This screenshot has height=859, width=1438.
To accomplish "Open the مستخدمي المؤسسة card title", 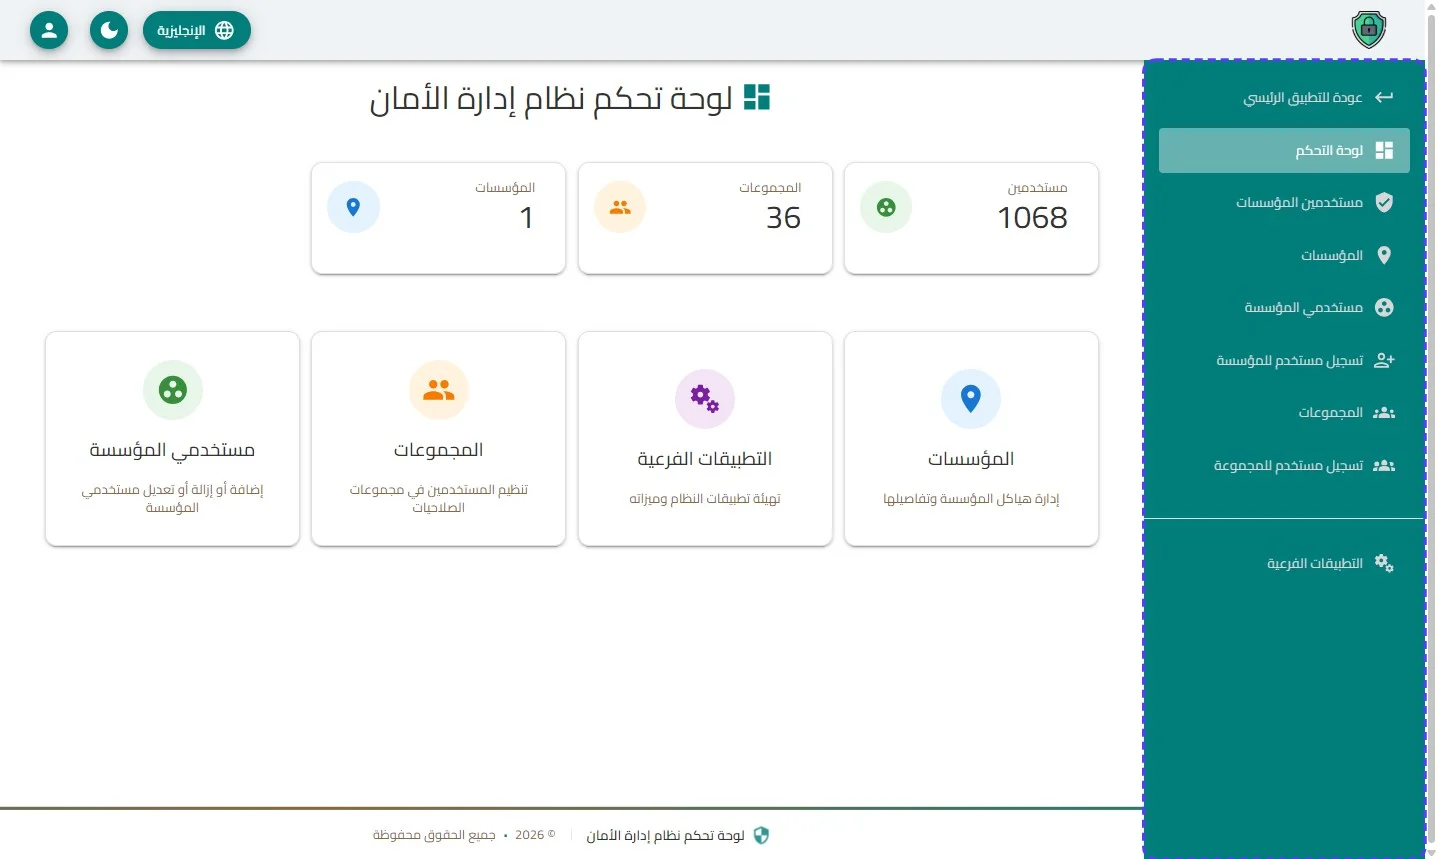I will (x=172, y=450).
